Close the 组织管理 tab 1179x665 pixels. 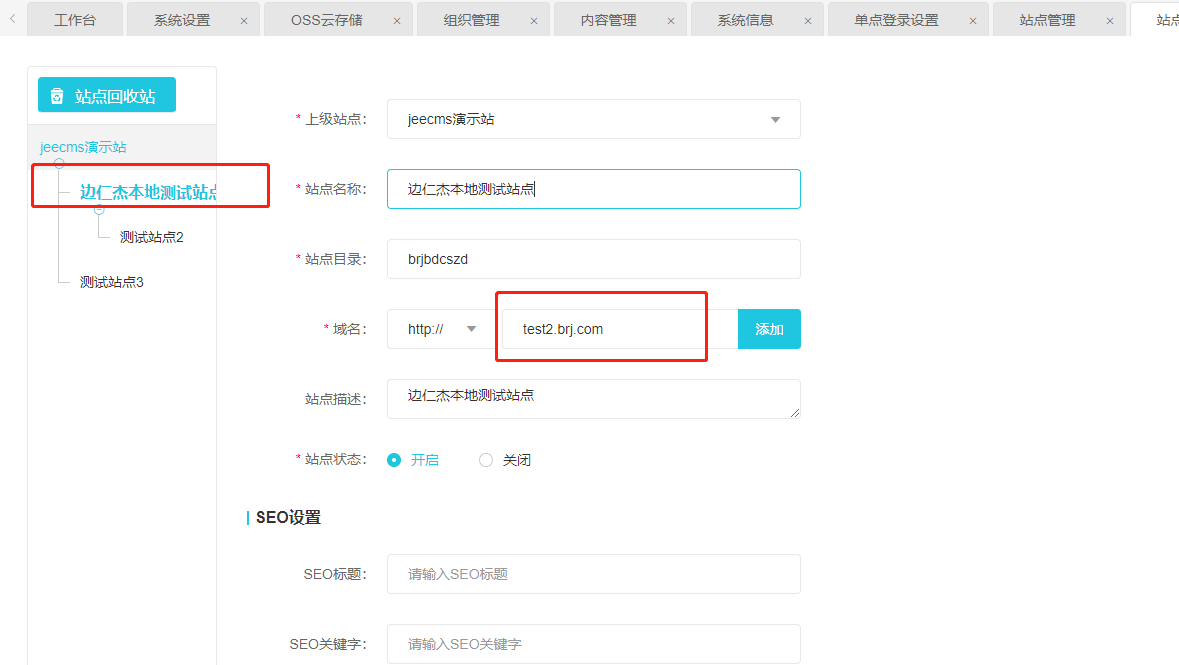click(534, 21)
